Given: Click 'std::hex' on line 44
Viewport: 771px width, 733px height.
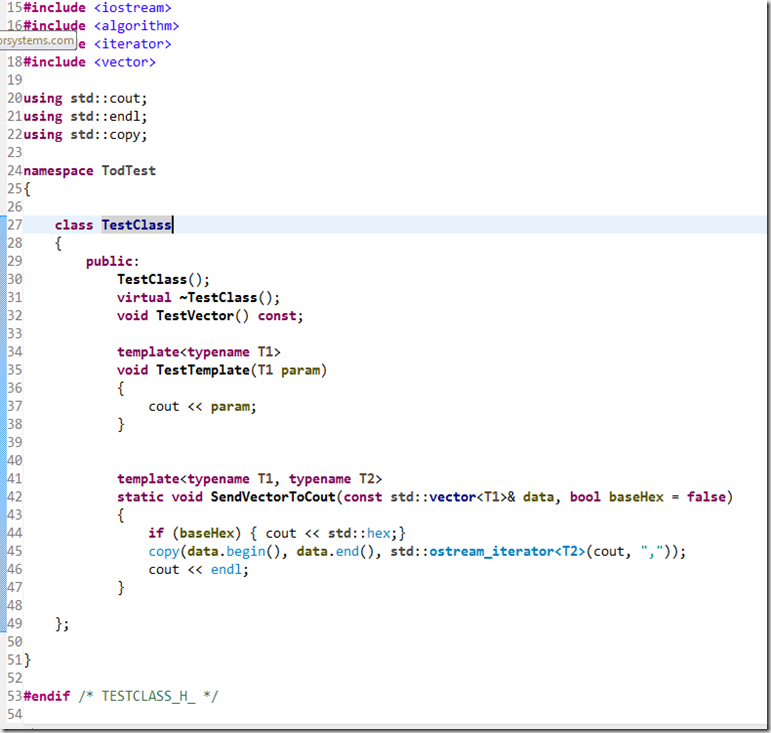Looking at the screenshot, I should click(359, 533).
